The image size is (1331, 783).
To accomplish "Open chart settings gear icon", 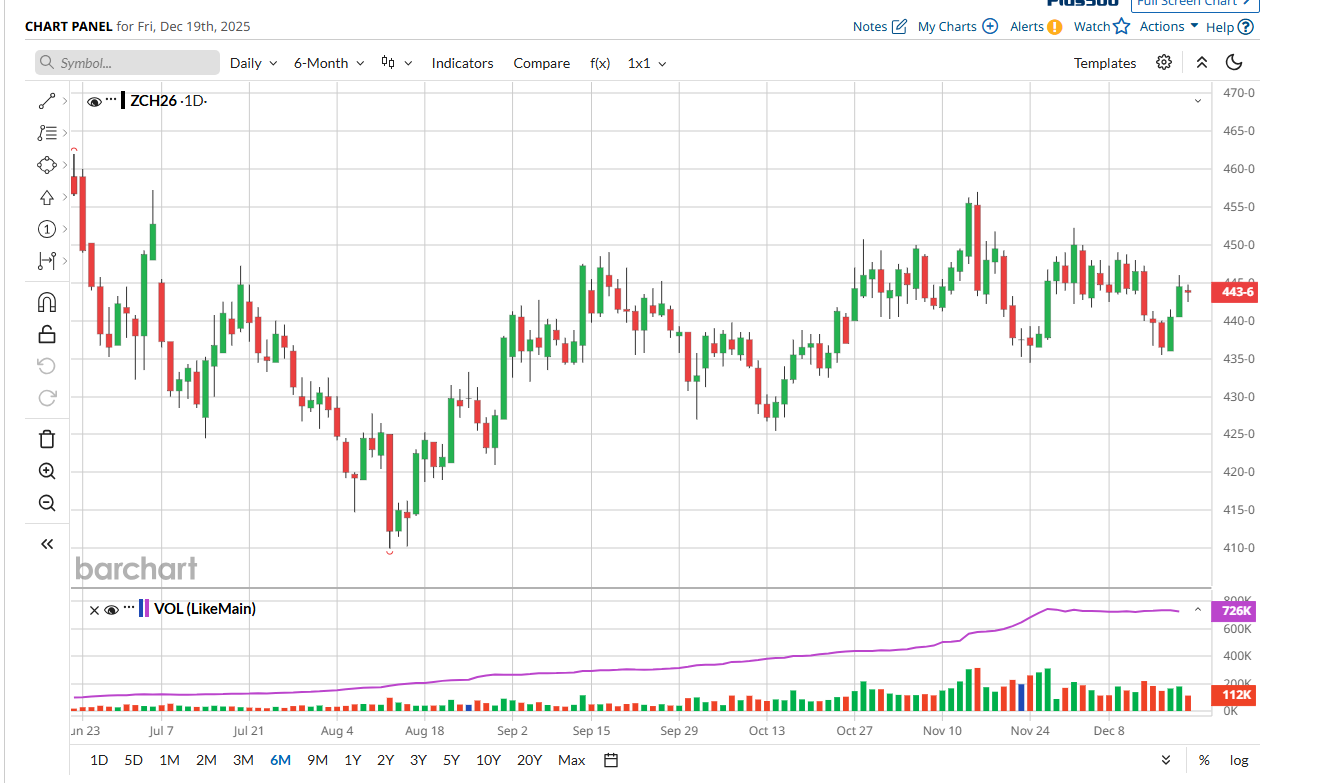I will point(1163,63).
